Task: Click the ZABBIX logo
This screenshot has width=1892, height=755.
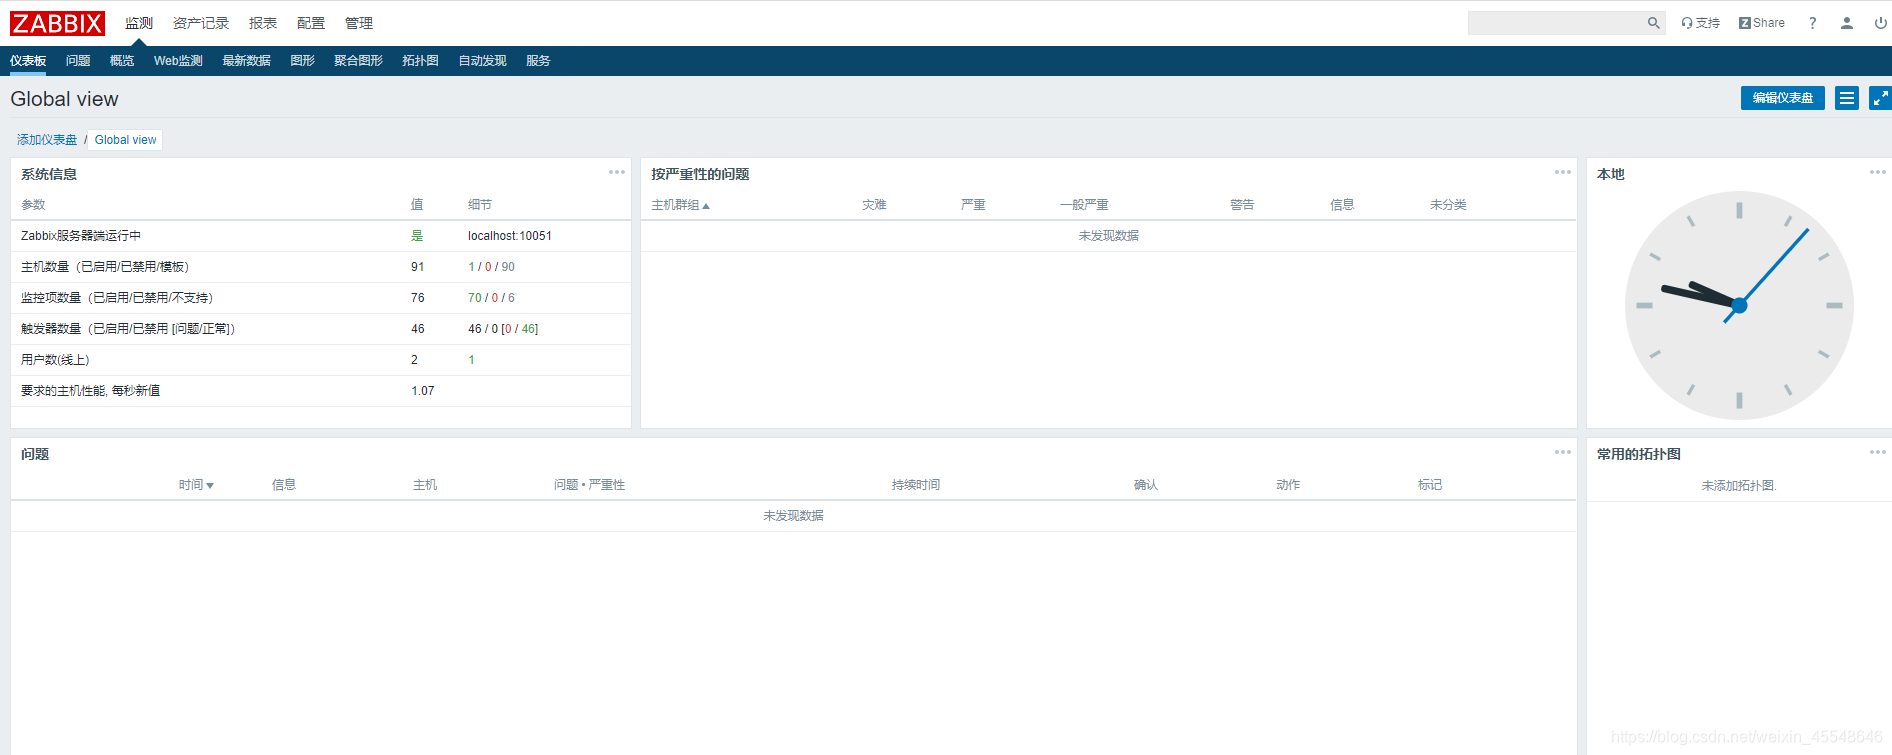Action: click(x=57, y=23)
